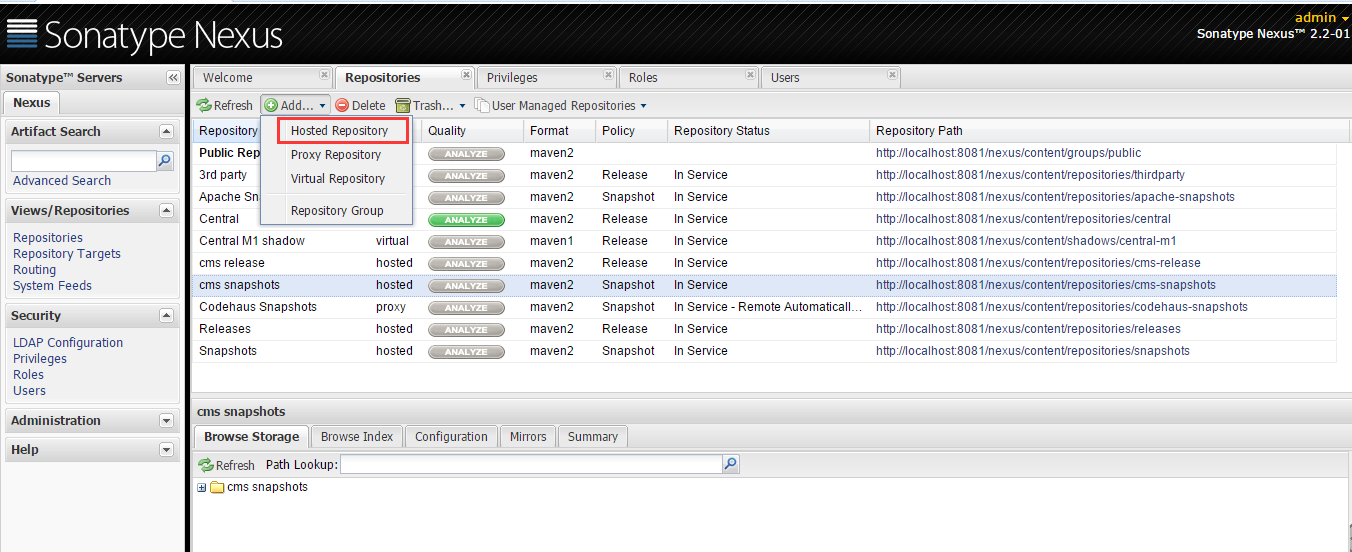Close the Roles tab
1352x552 pixels.
click(750, 74)
